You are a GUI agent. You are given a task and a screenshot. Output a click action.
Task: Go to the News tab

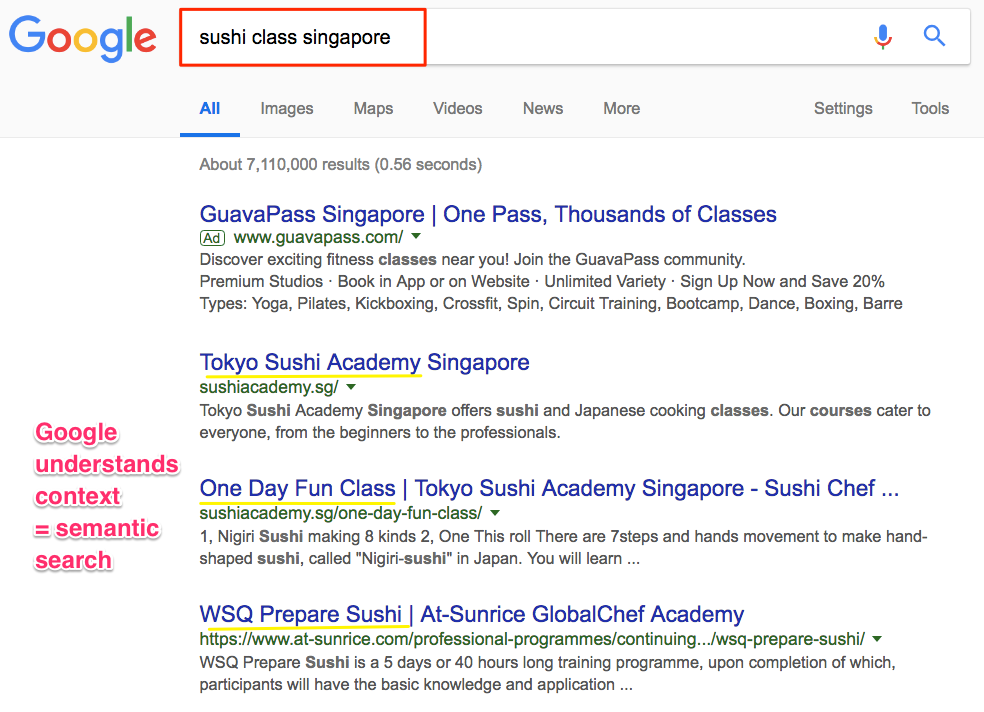click(x=543, y=109)
